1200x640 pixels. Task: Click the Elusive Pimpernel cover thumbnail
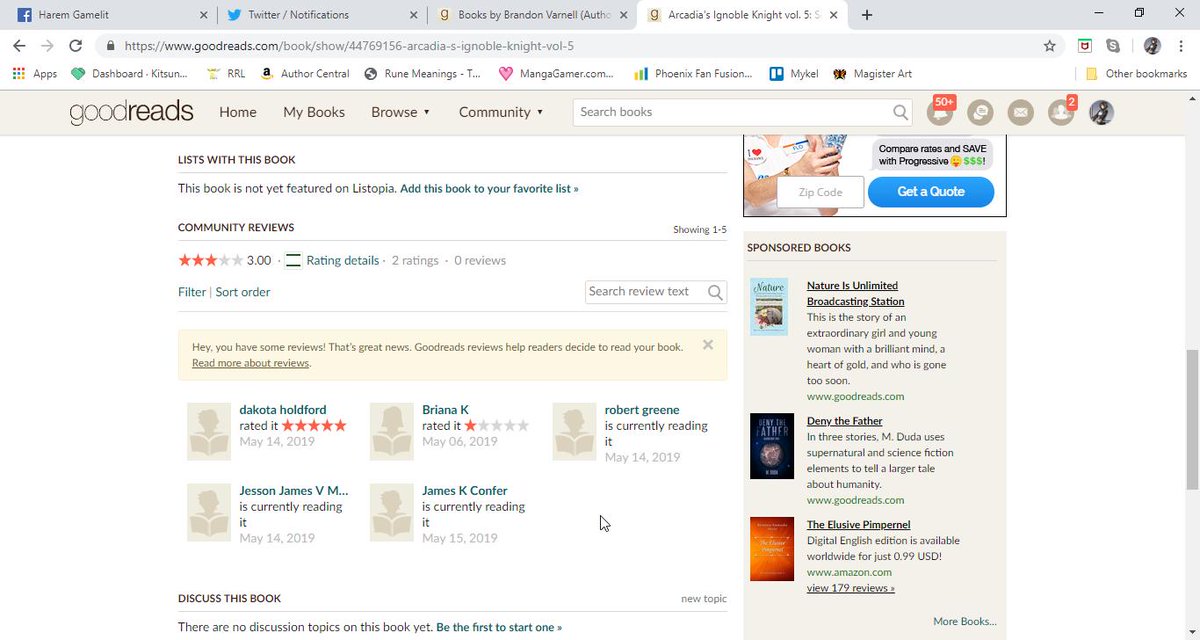772,549
